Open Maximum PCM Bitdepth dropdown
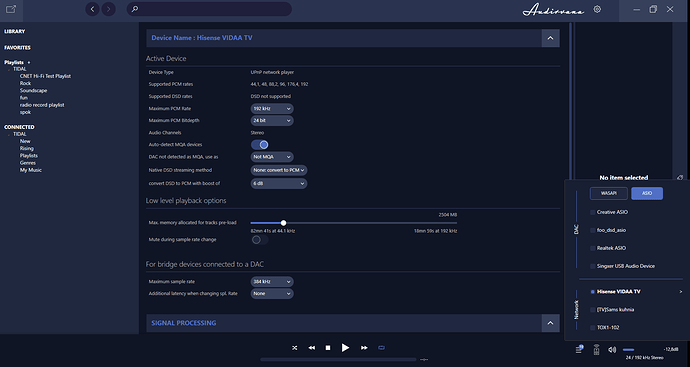The width and height of the screenshot is (690, 367). (x=272, y=121)
